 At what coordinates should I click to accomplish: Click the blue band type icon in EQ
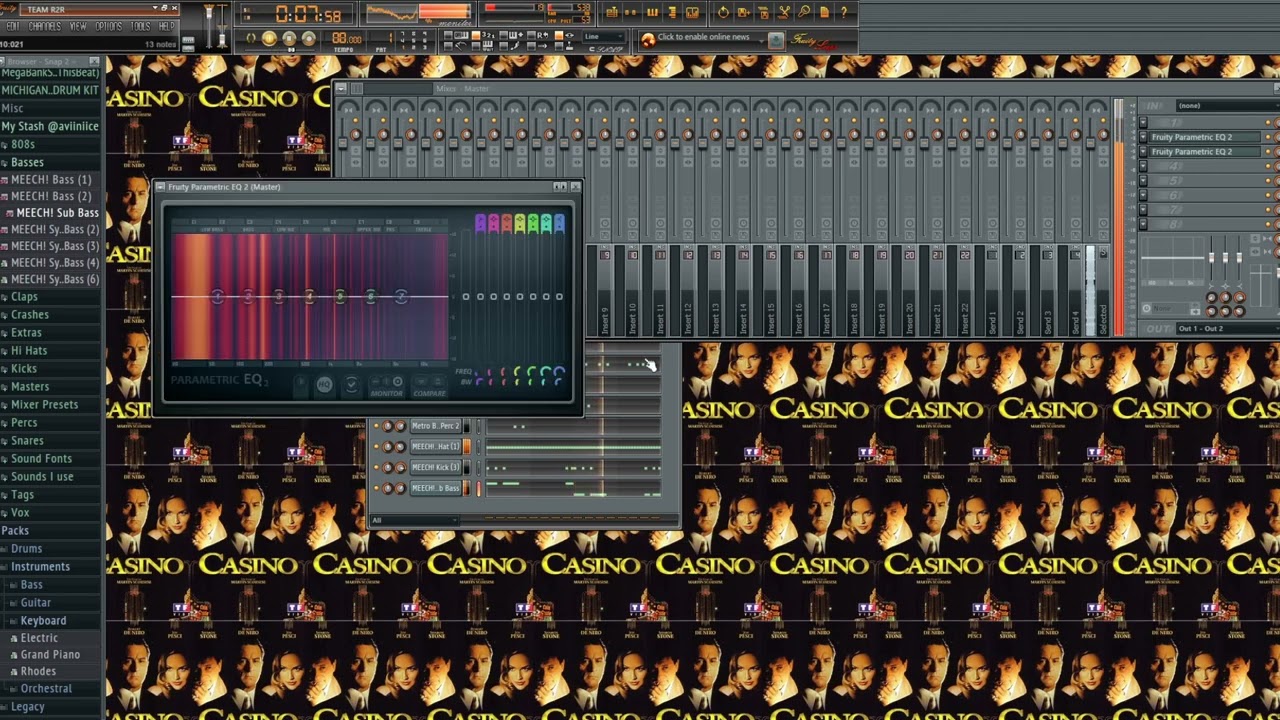558,223
